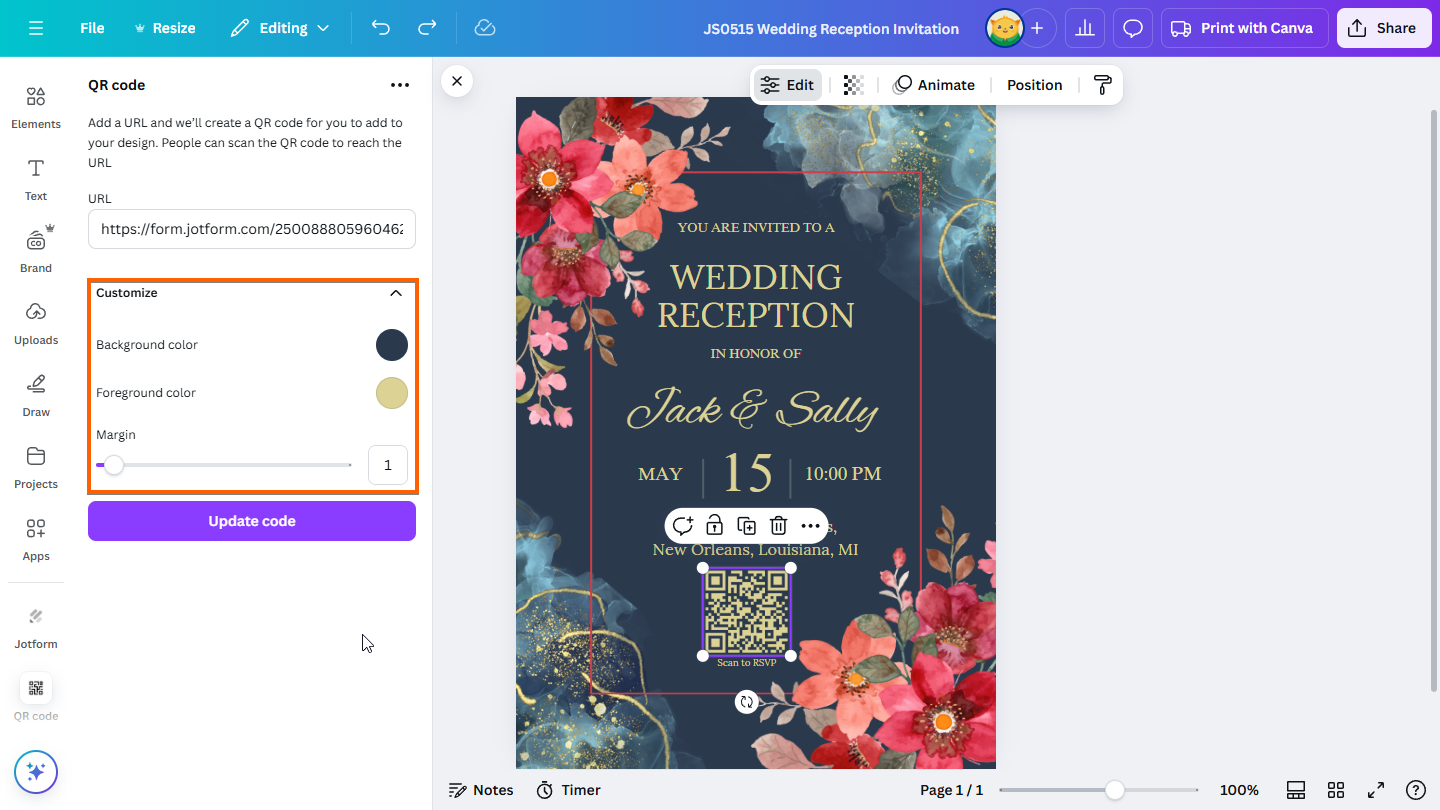Select the WEDDING RECEPTION heading text

pyautogui.click(x=756, y=295)
